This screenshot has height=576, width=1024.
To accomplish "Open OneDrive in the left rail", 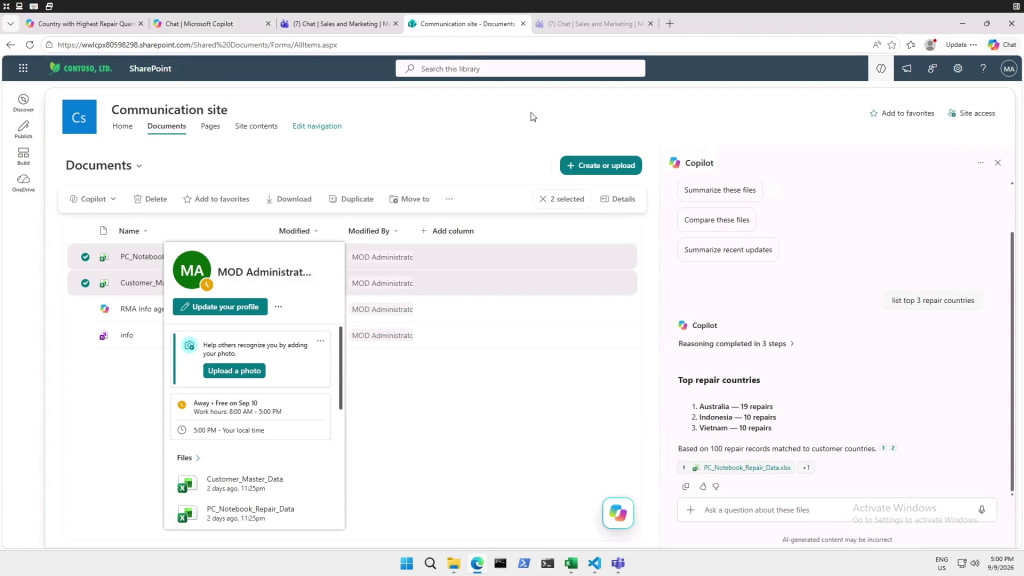I will 23,183.
